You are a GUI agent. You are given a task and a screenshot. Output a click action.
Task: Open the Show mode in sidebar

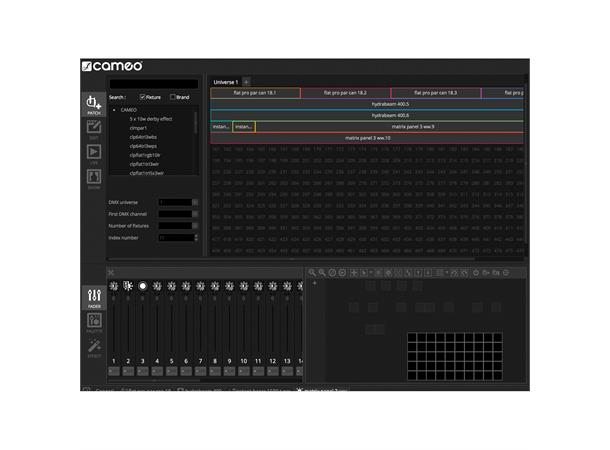click(94, 179)
